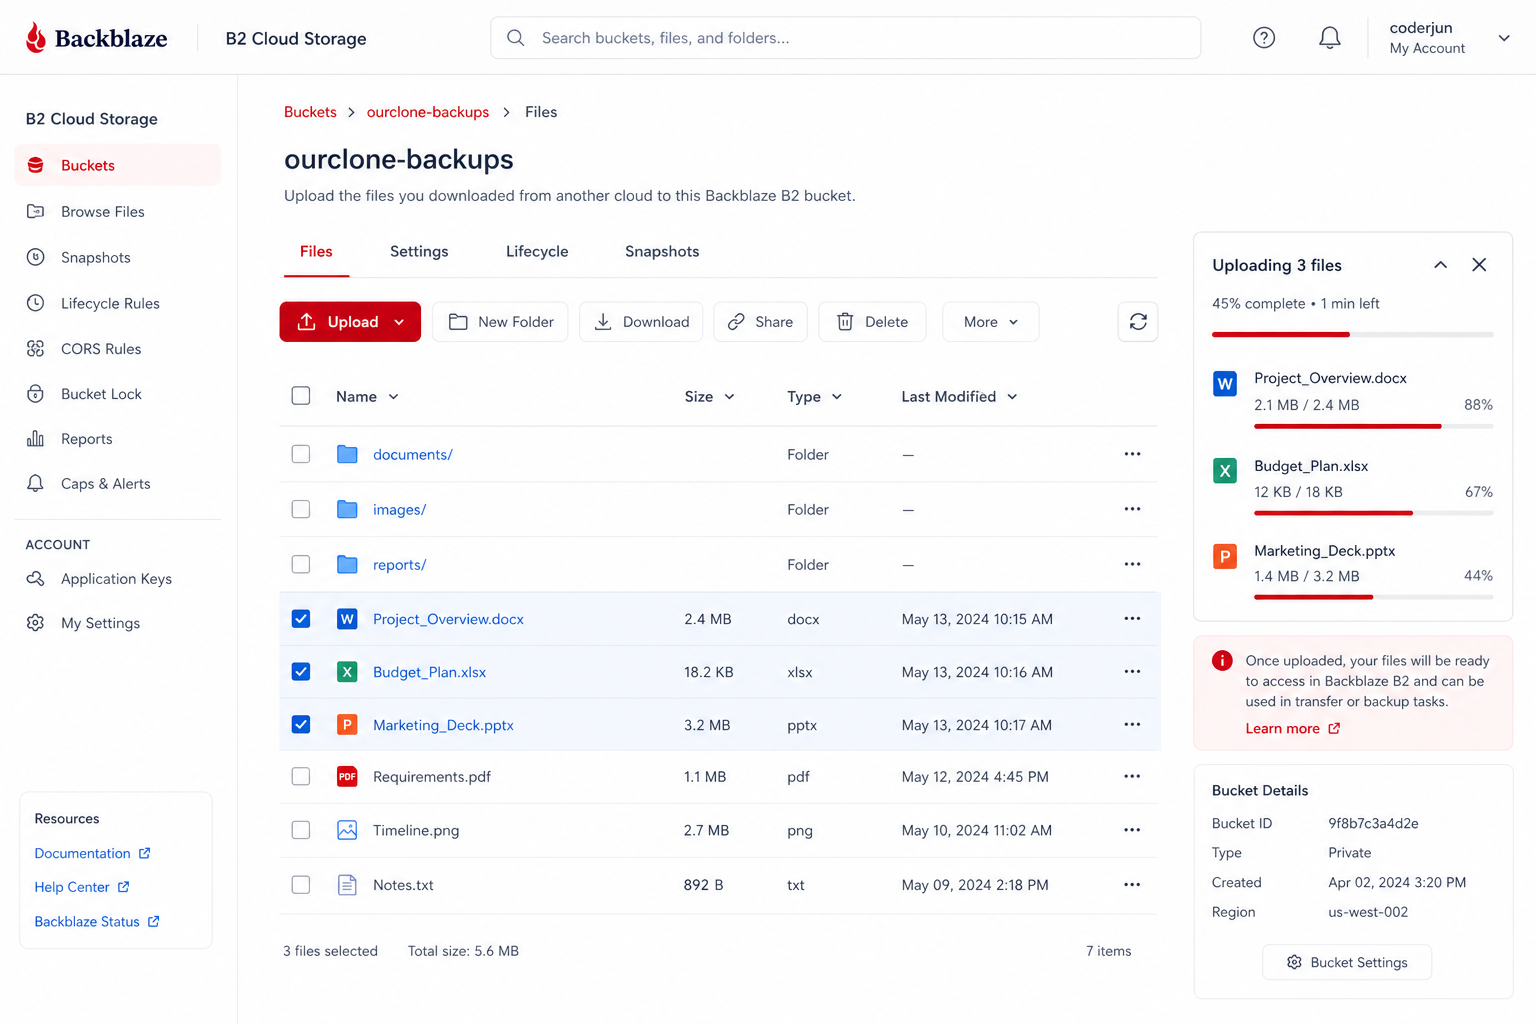Click the Project_Overview.docx upload progress bar
Image resolution: width=1536 pixels, height=1024 pixels.
click(x=1373, y=426)
